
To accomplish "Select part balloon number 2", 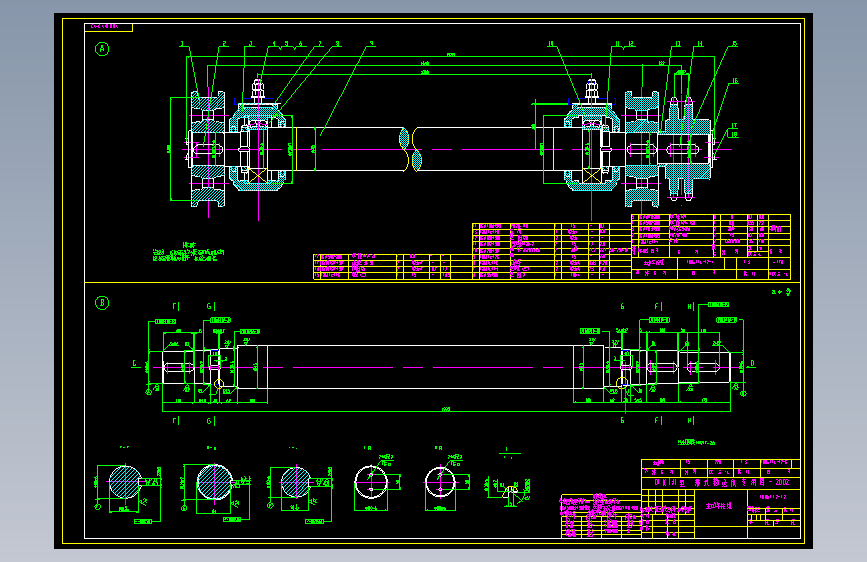I will tap(224, 44).
